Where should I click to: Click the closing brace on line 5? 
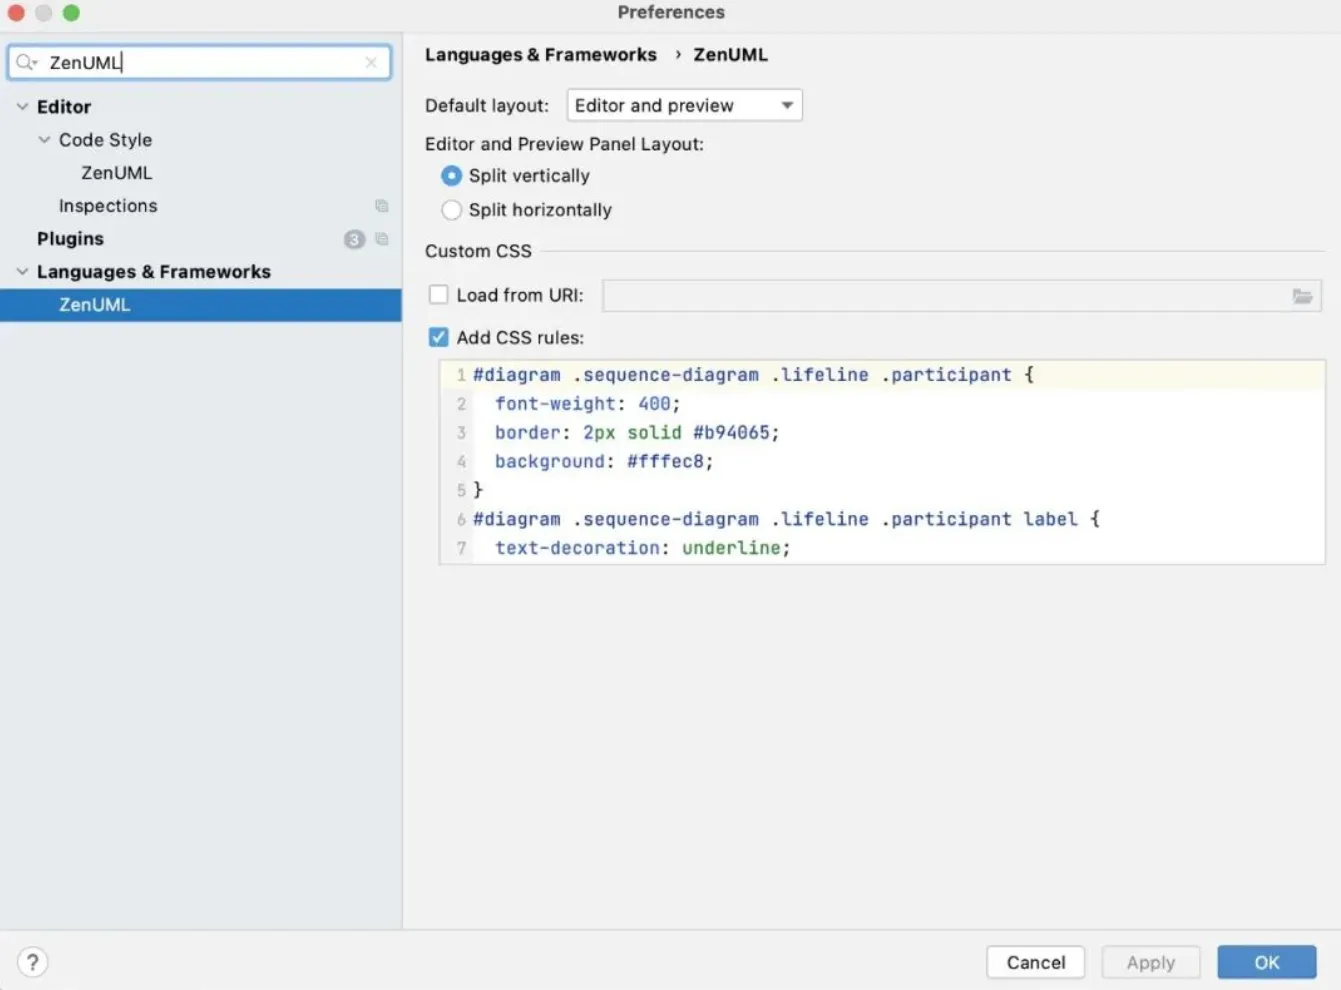(478, 490)
